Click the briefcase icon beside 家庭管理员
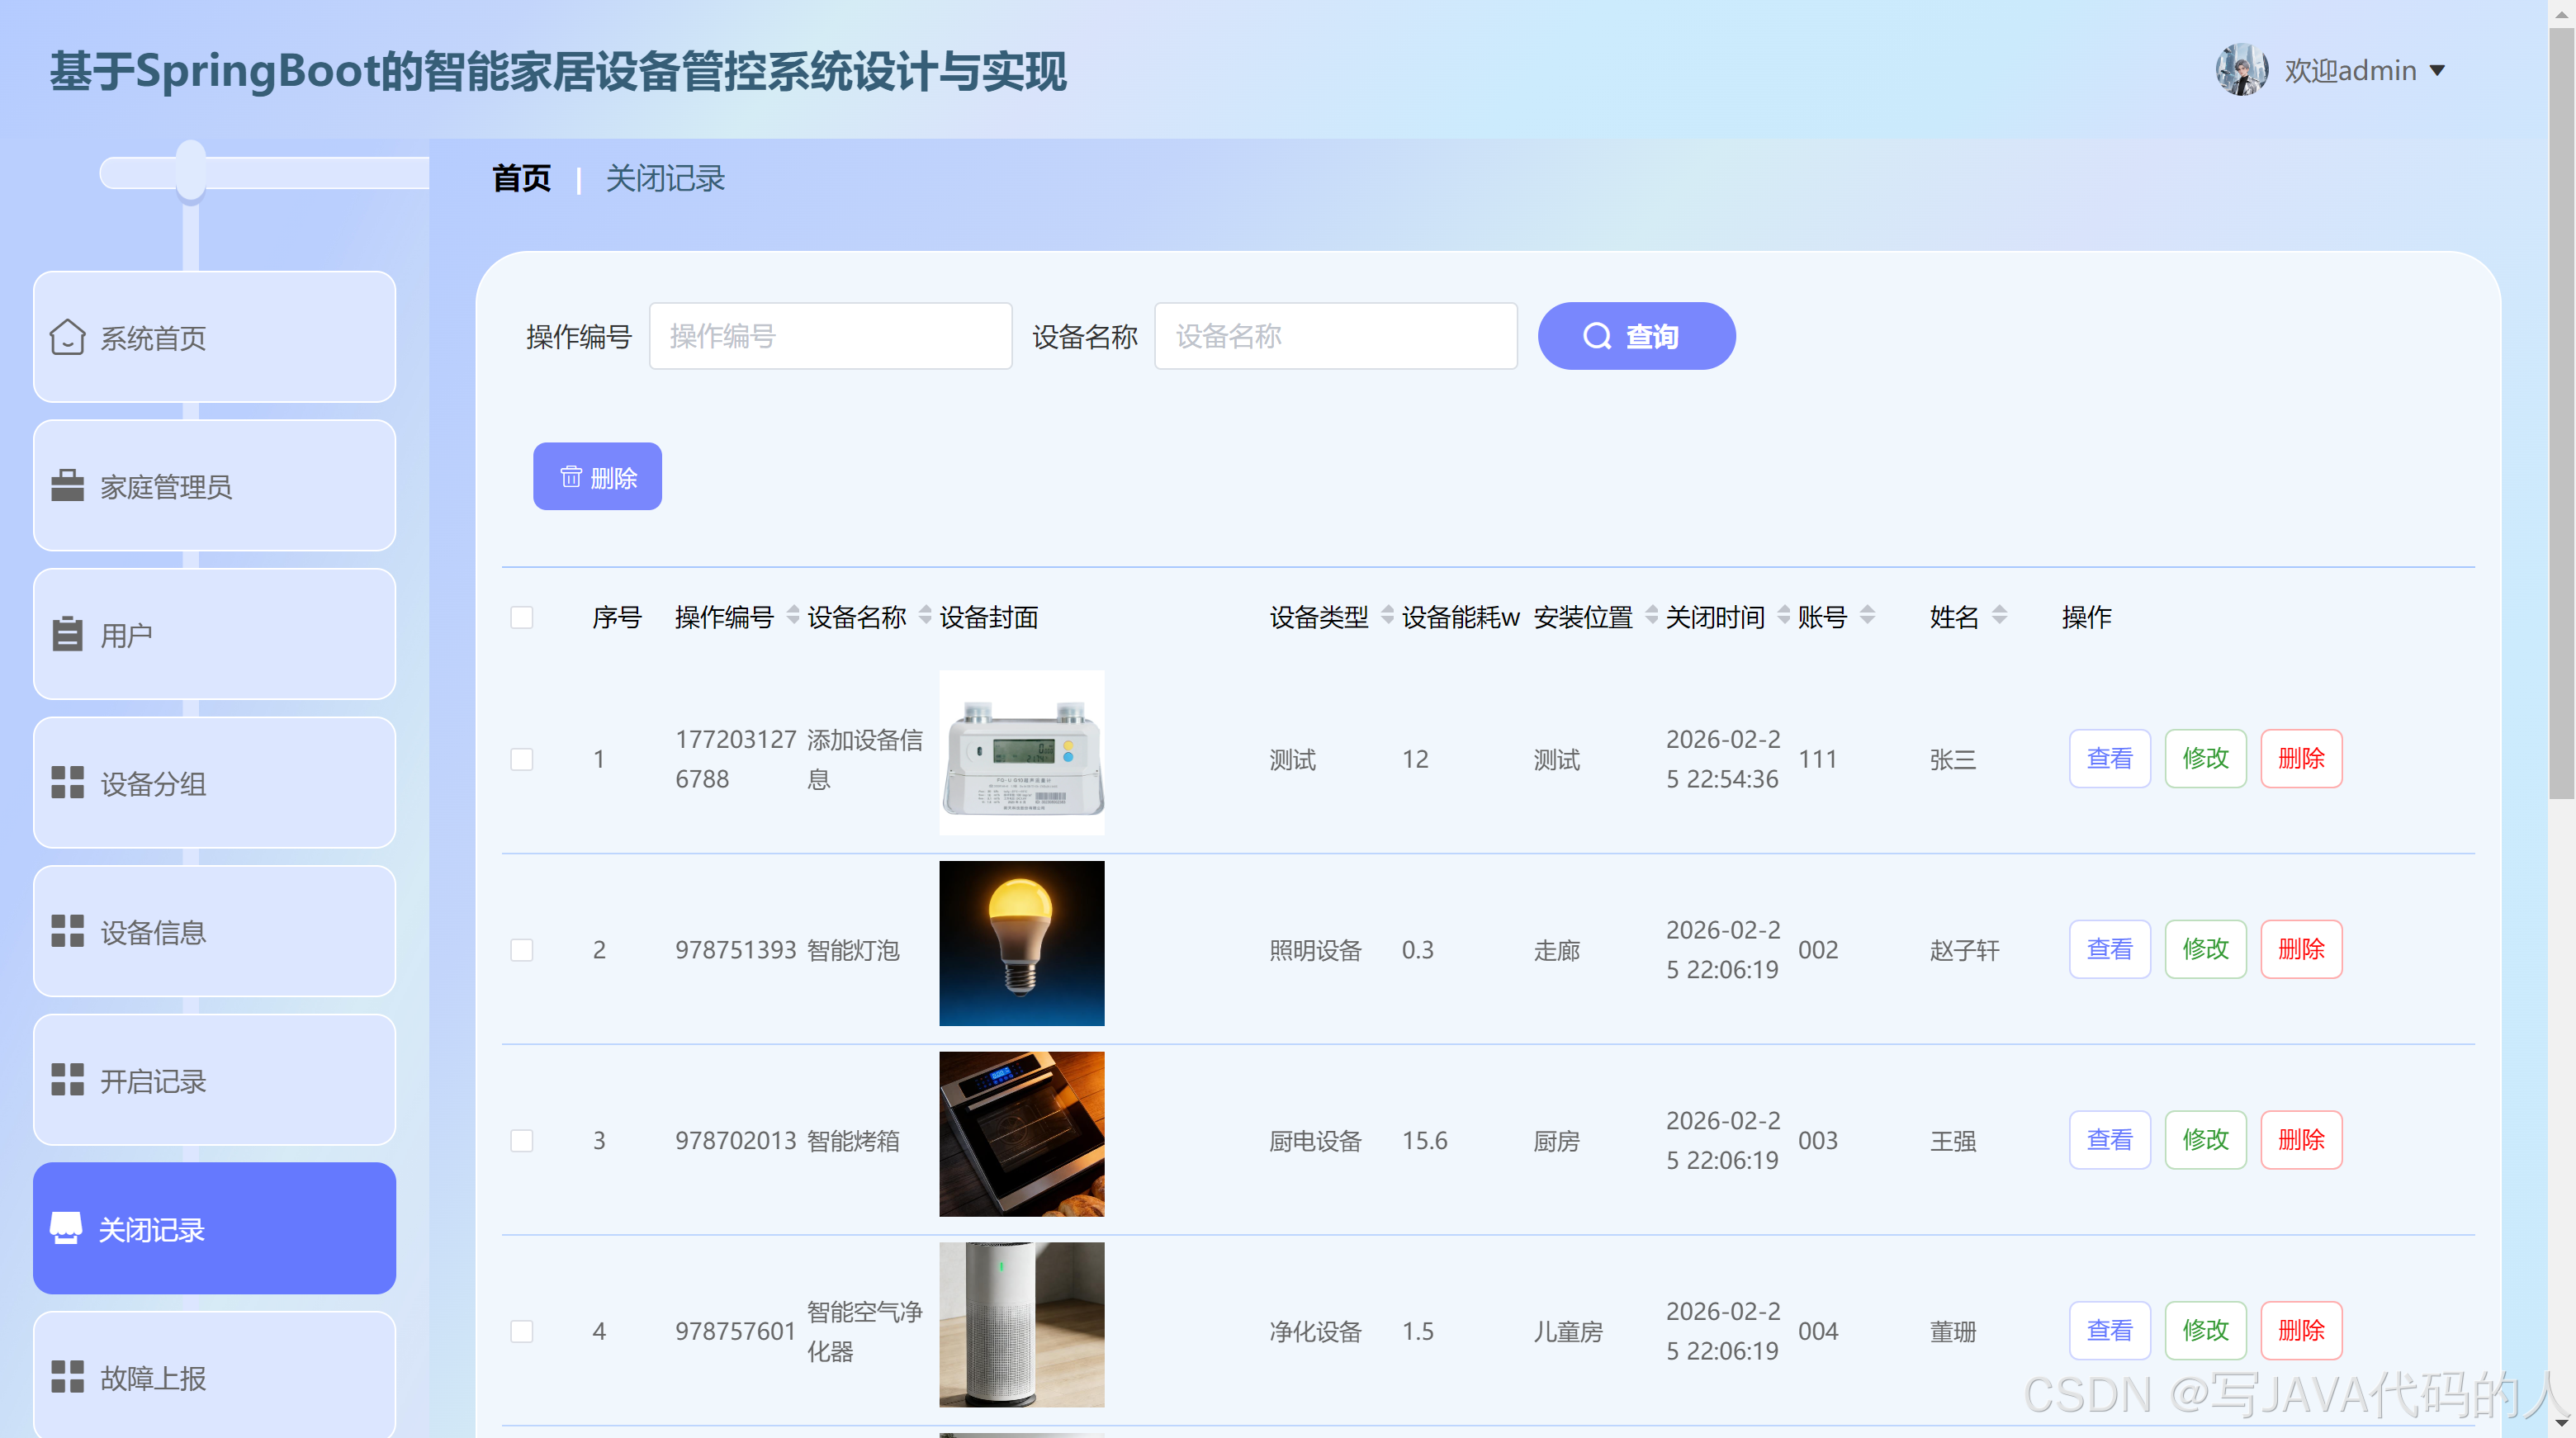The width and height of the screenshot is (2576, 1438). click(67, 485)
